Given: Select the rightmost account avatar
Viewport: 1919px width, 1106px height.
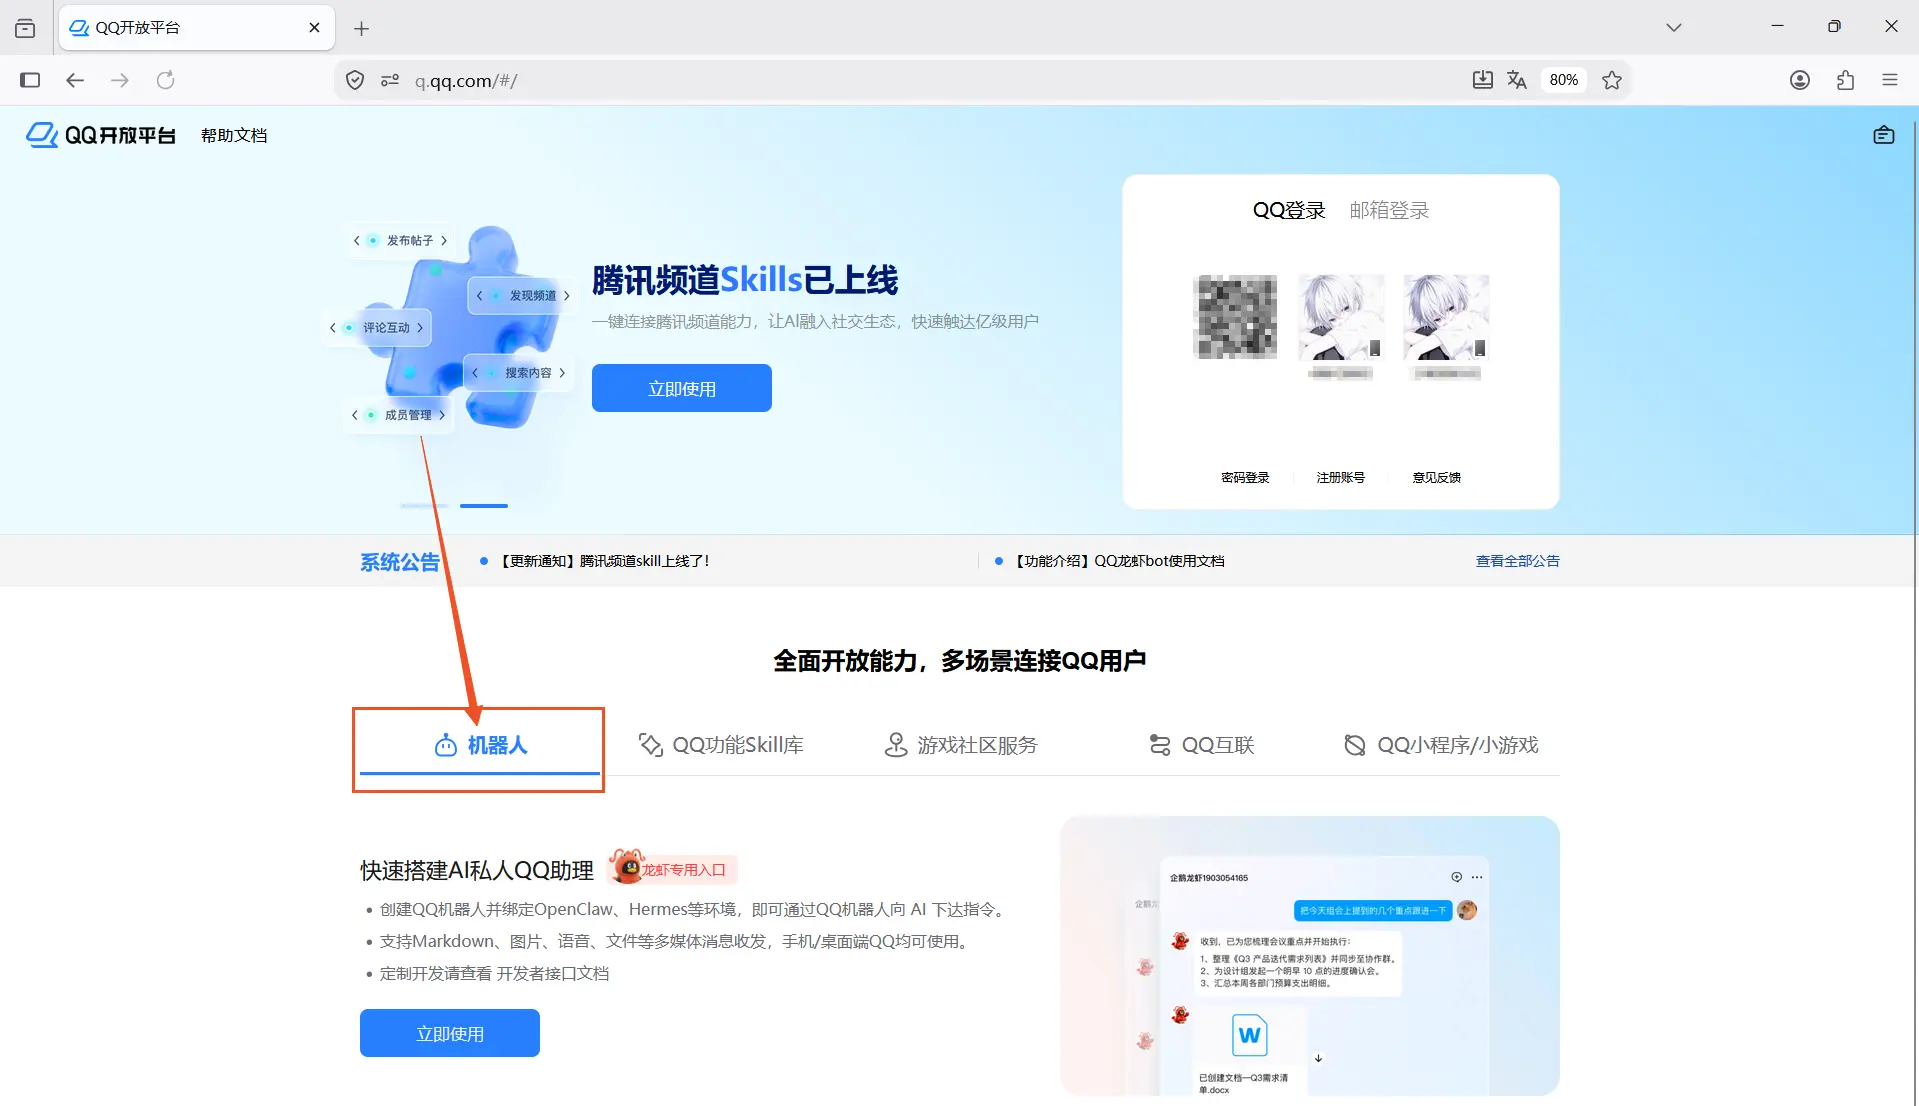Looking at the screenshot, I should pyautogui.click(x=1446, y=317).
